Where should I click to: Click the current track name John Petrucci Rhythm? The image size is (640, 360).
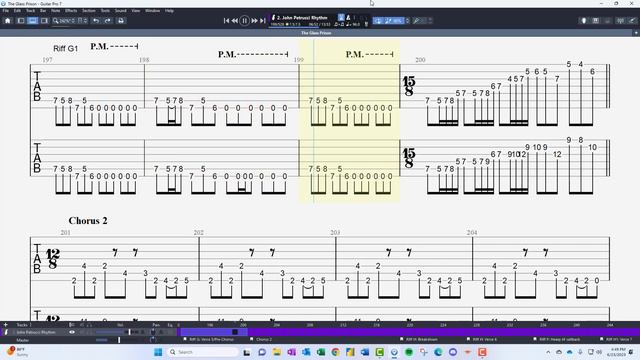point(302,18)
